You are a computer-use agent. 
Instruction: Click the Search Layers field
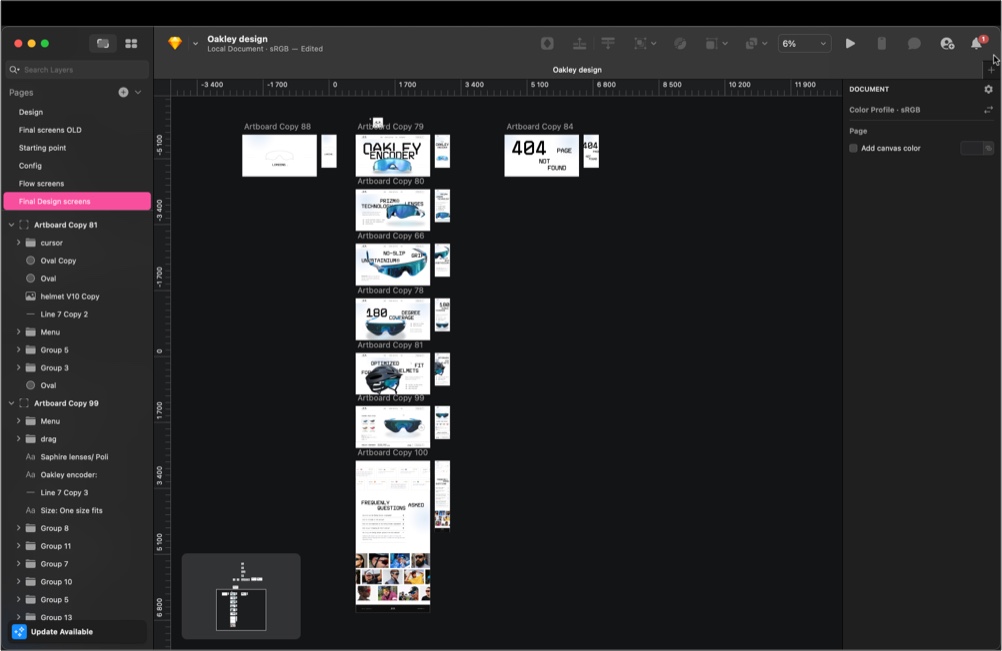(80, 70)
